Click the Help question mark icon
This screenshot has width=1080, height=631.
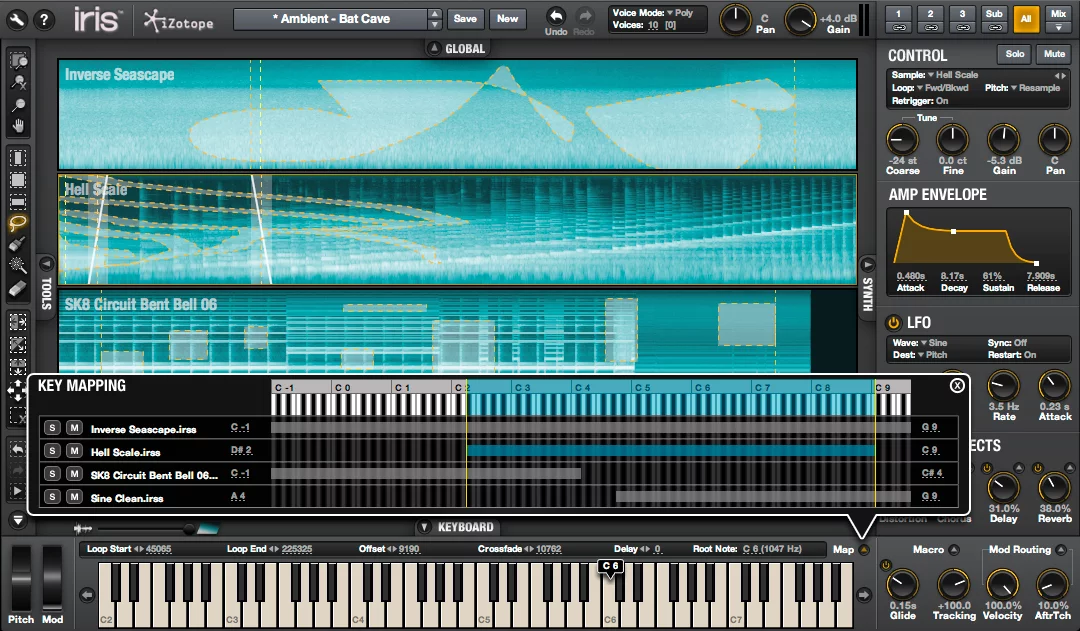45,18
